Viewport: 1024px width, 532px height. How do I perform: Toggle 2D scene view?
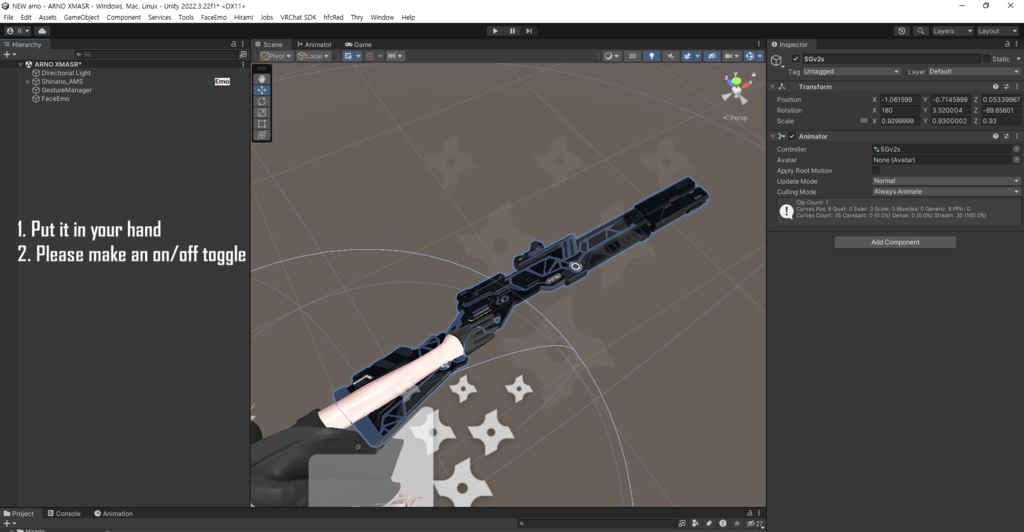pyautogui.click(x=632, y=56)
